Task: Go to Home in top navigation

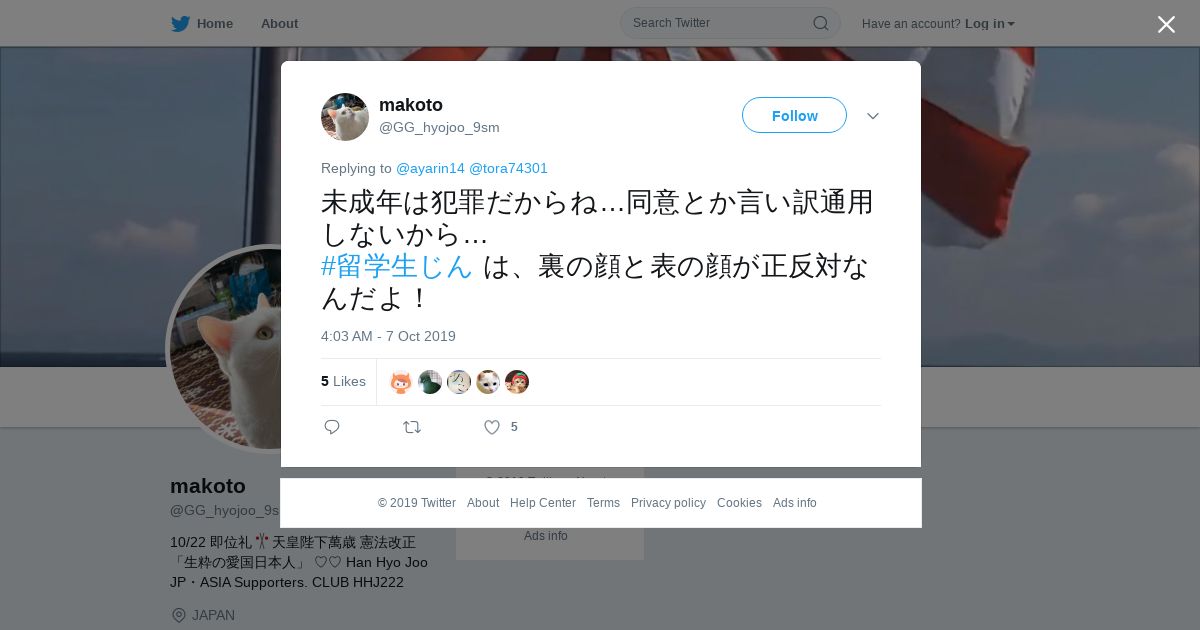Action: [x=215, y=23]
